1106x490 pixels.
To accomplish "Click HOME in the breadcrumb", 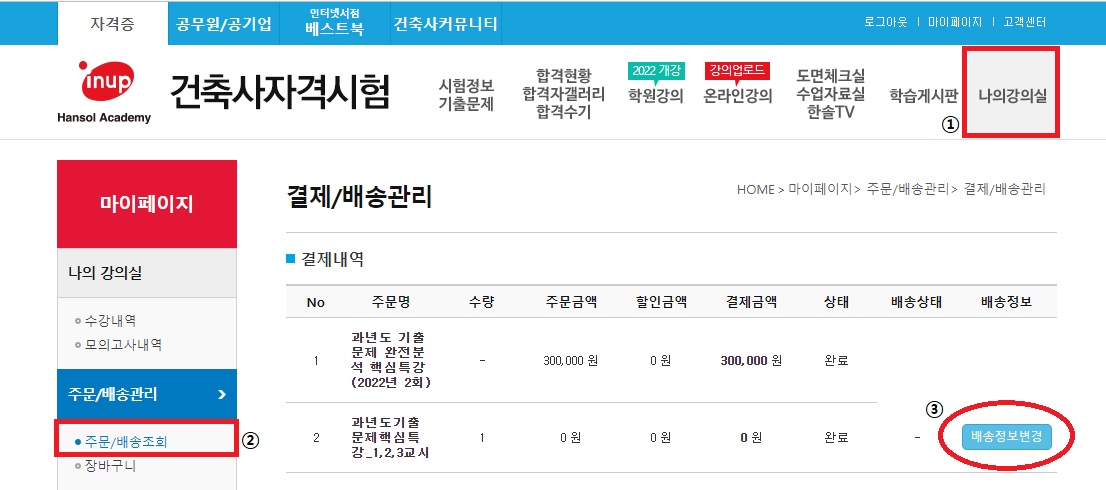I will tap(755, 189).
